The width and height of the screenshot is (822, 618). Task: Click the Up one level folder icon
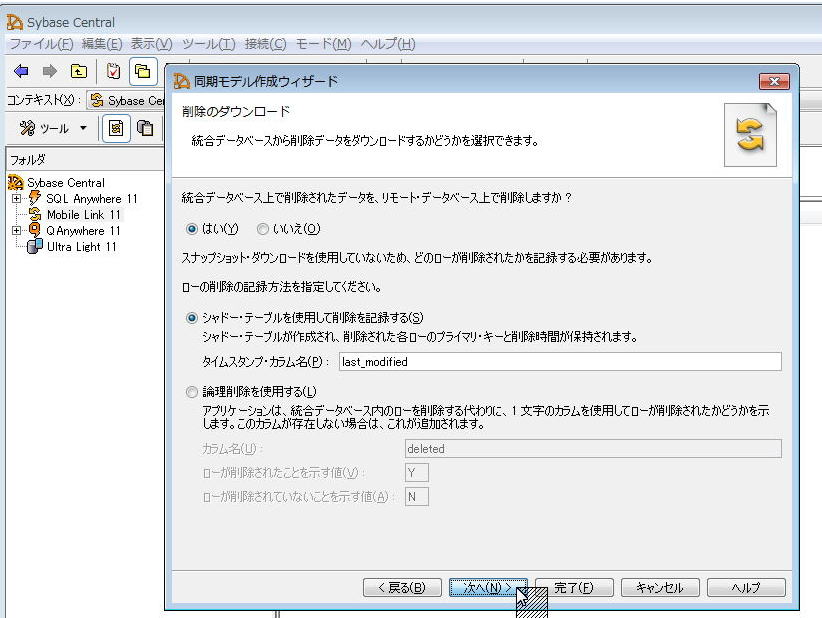point(78,71)
